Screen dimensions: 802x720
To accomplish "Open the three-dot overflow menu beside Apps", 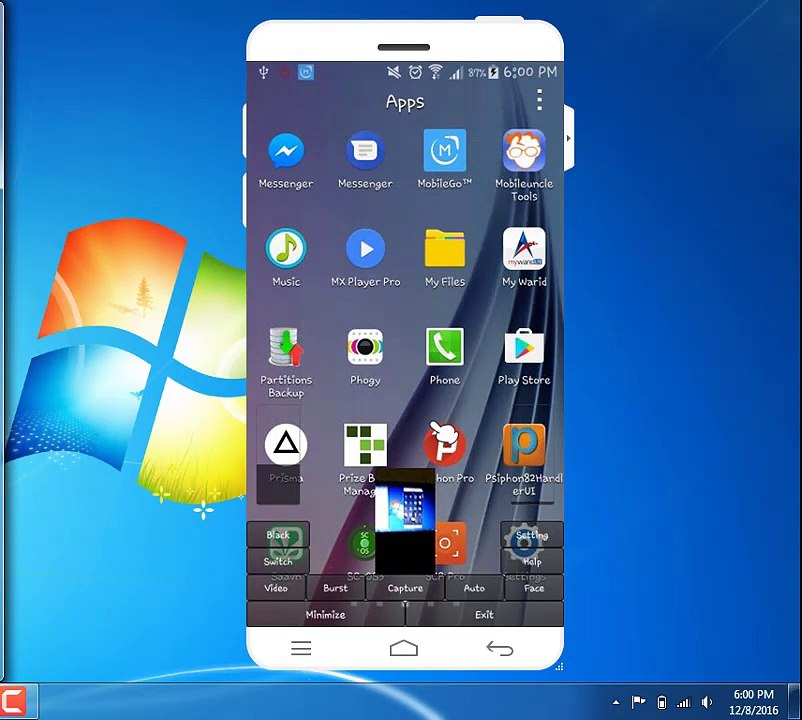I will pyautogui.click(x=539, y=100).
